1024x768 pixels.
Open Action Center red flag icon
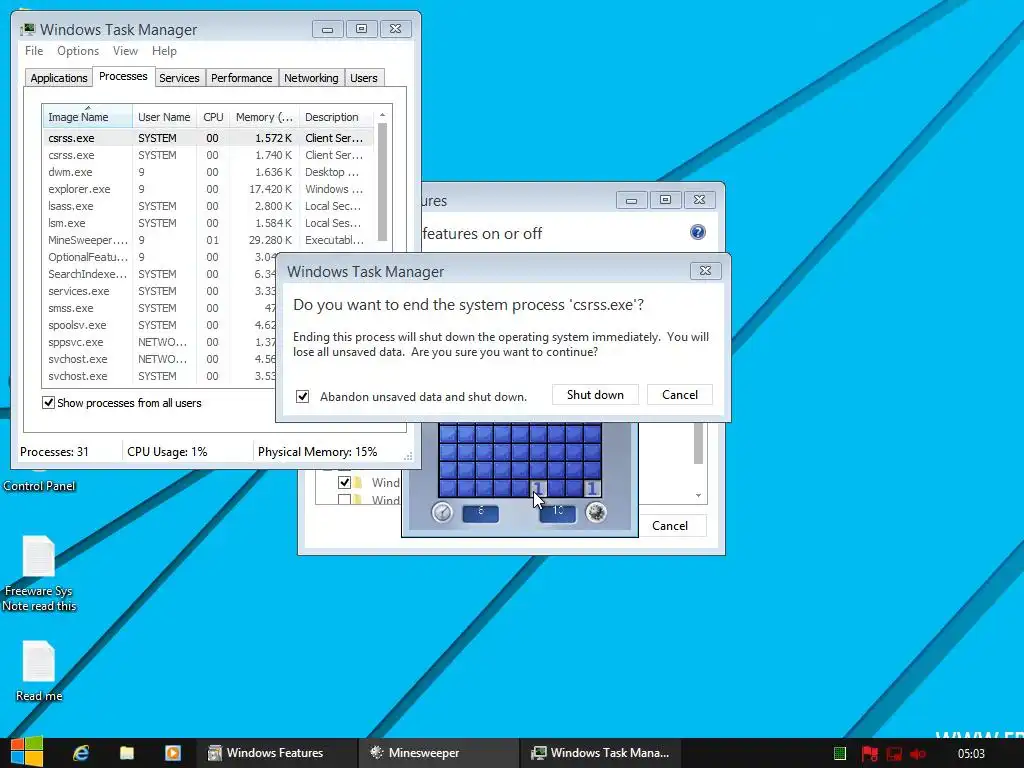[x=869, y=754]
